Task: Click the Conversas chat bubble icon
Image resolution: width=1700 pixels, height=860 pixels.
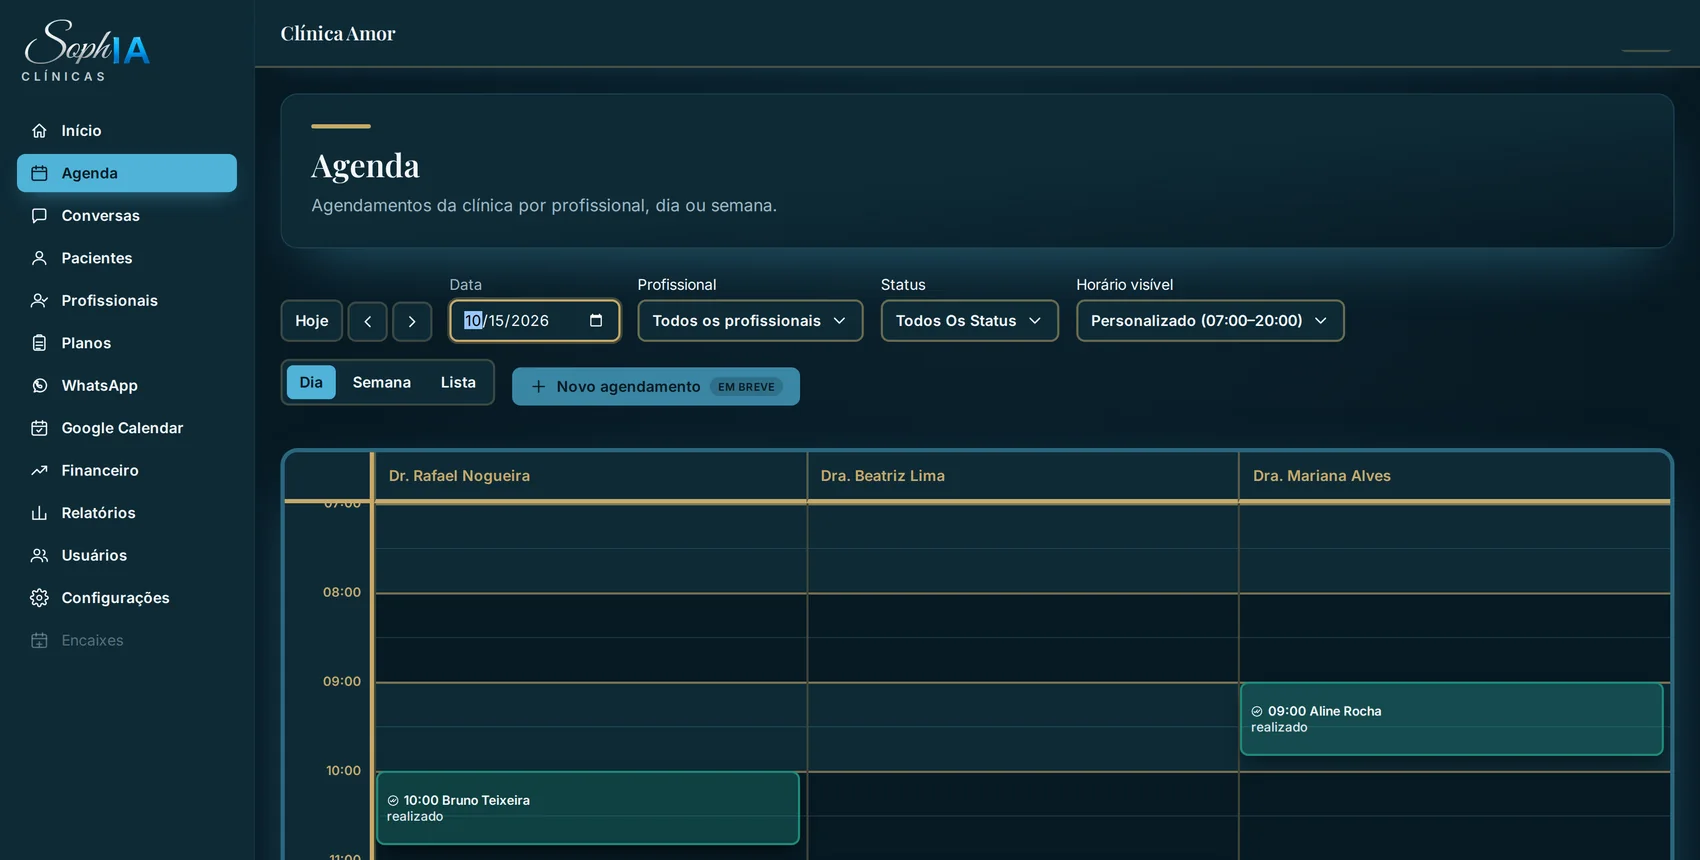Action: 39,216
